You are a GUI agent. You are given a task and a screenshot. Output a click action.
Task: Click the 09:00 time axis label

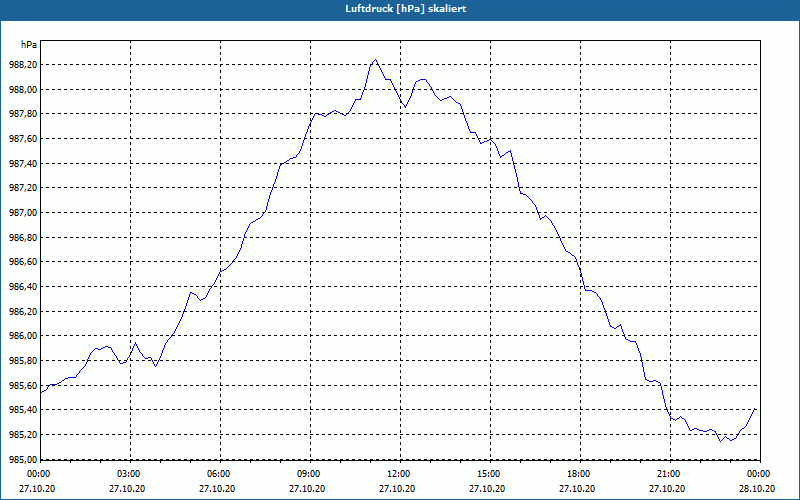pyautogui.click(x=310, y=474)
